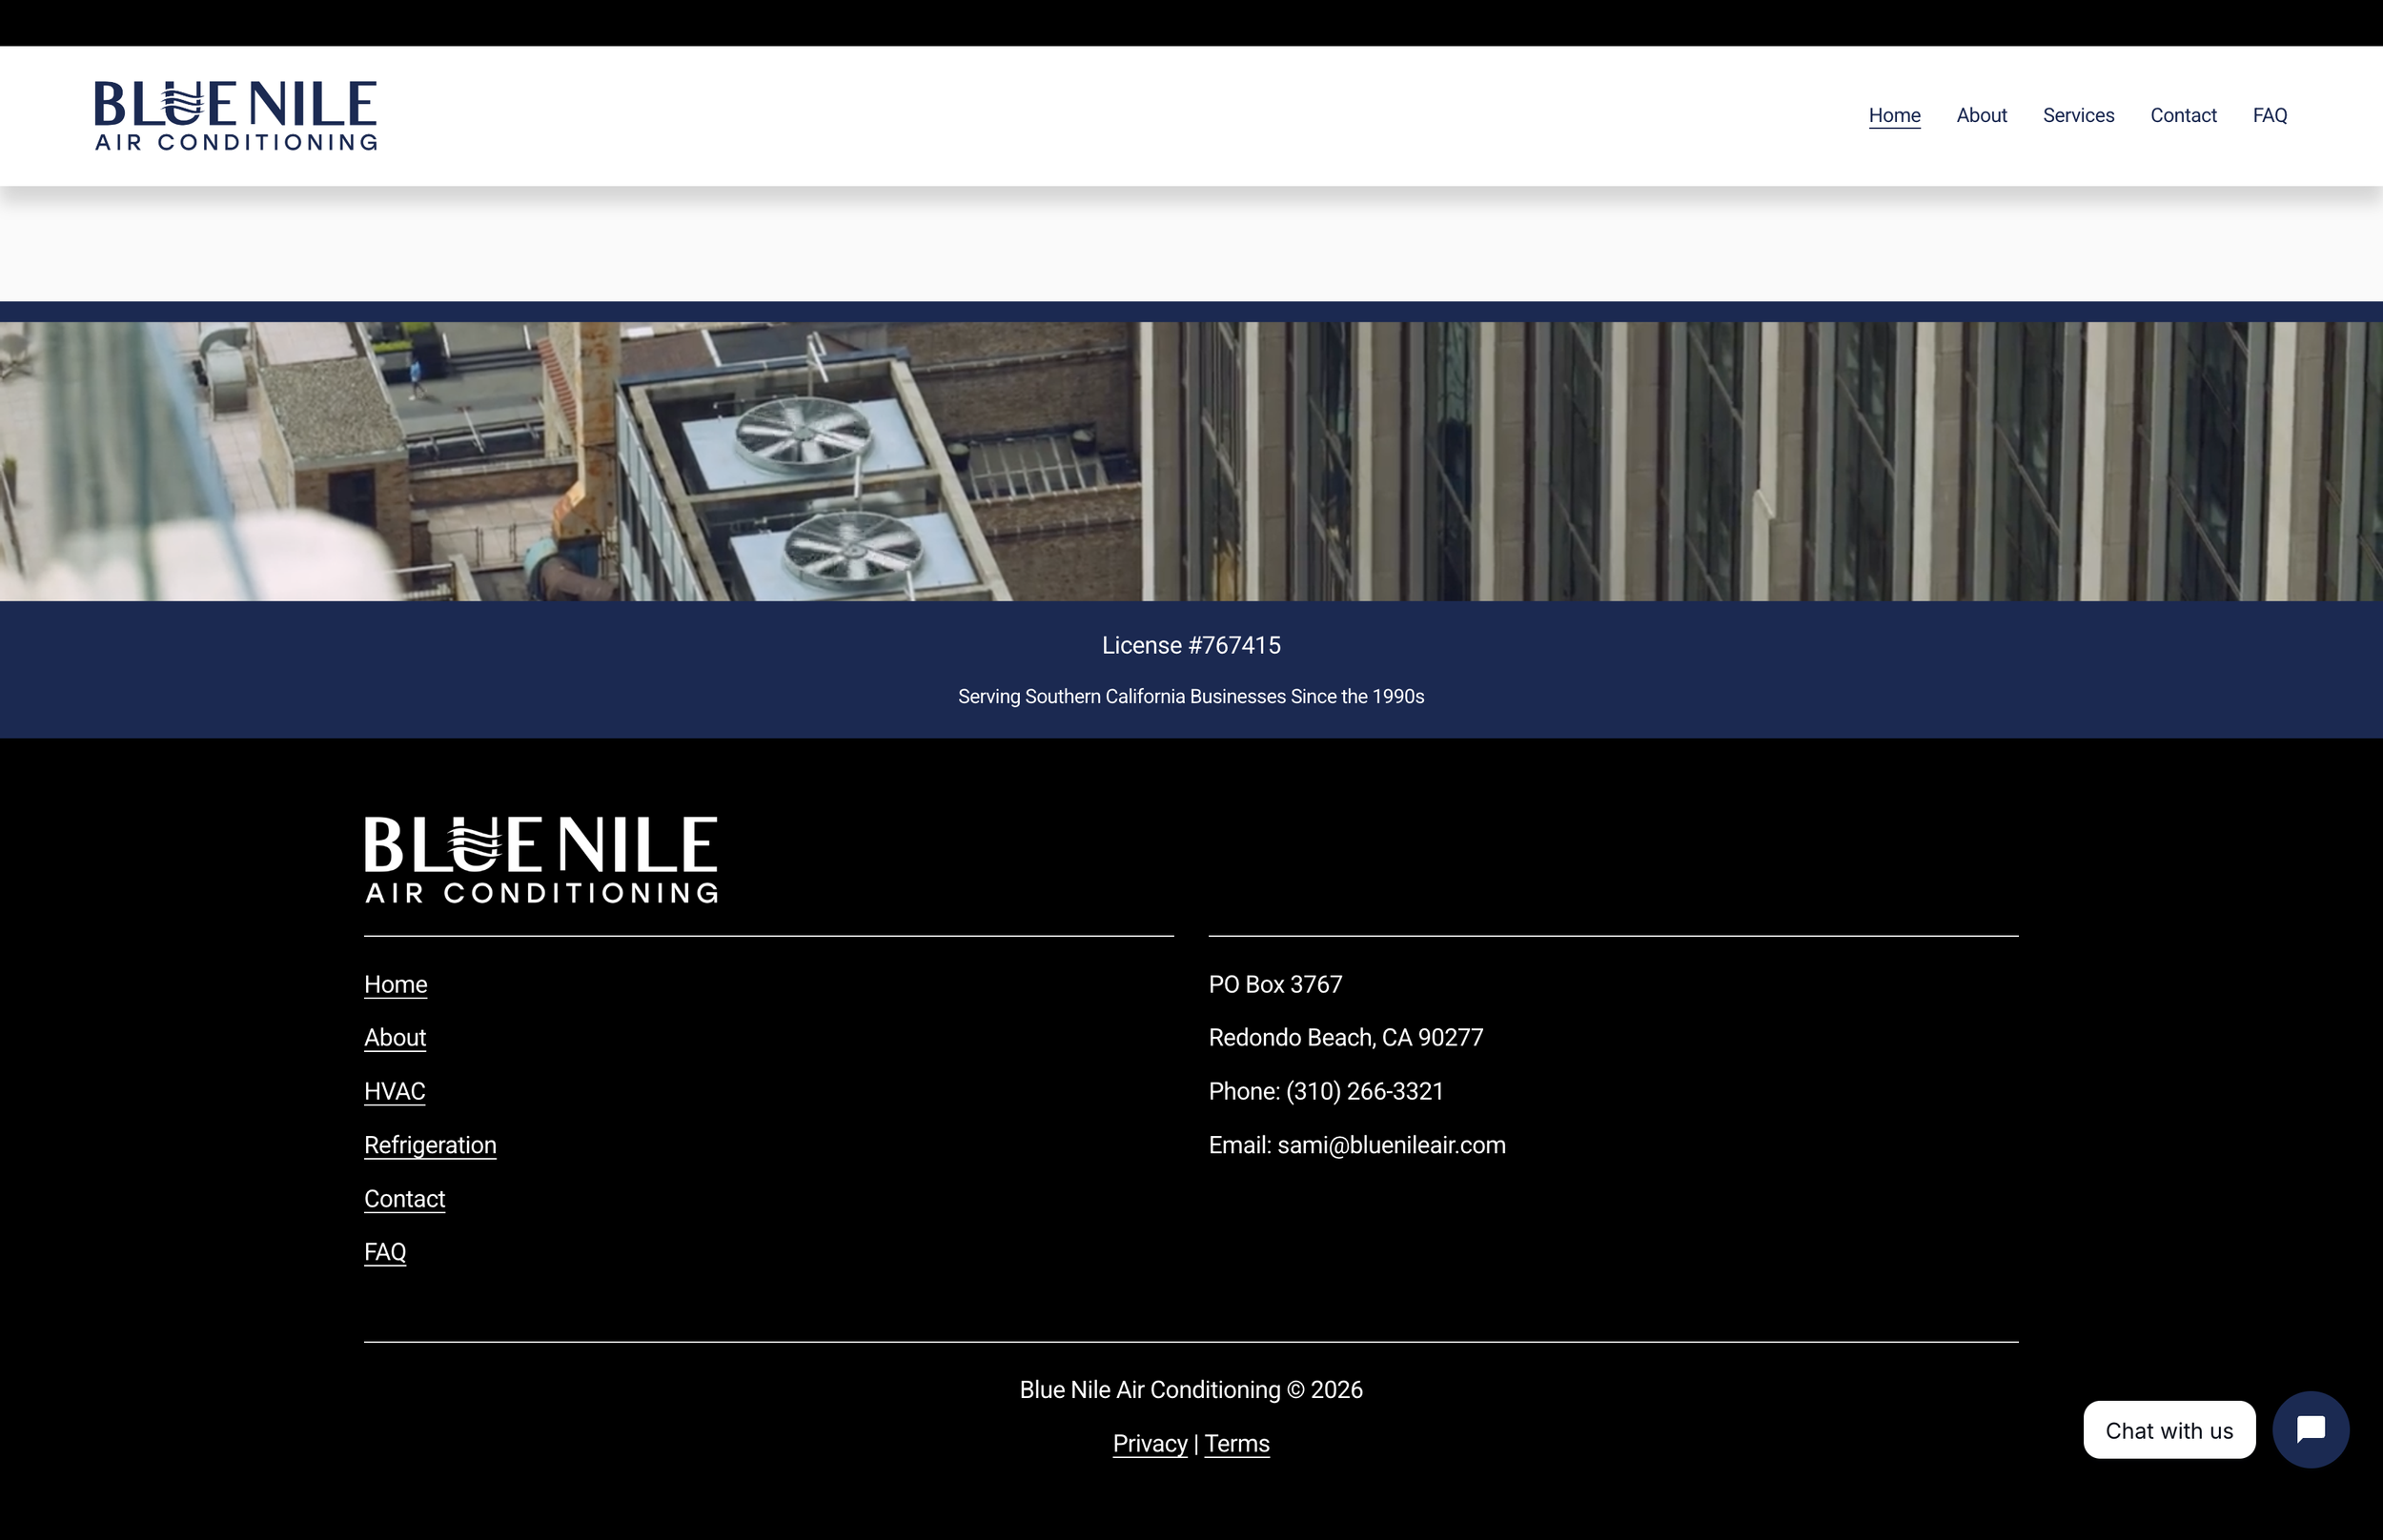The width and height of the screenshot is (2383, 1540).
Task: Open the Terms link
Action: [x=1236, y=1444]
